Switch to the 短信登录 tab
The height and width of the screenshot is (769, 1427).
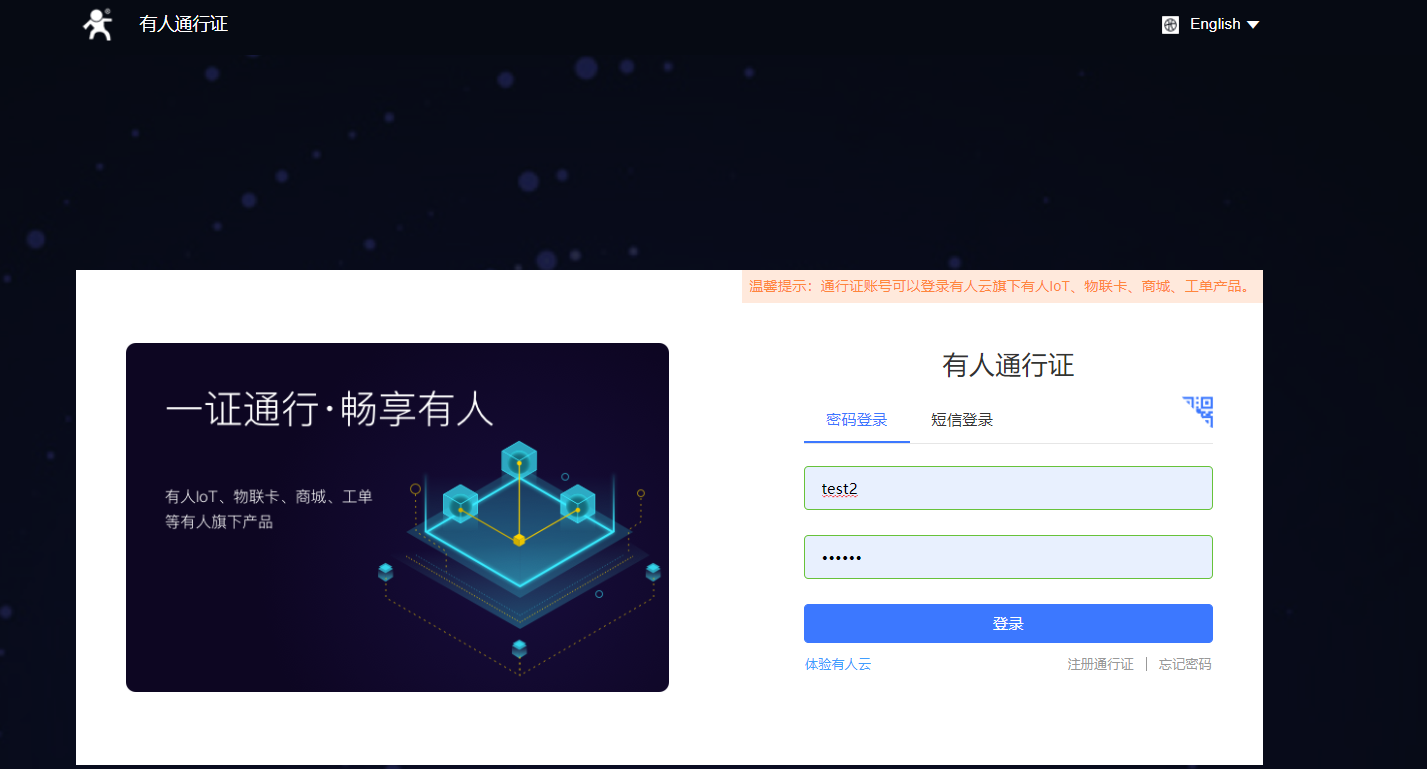[x=962, y=420]
